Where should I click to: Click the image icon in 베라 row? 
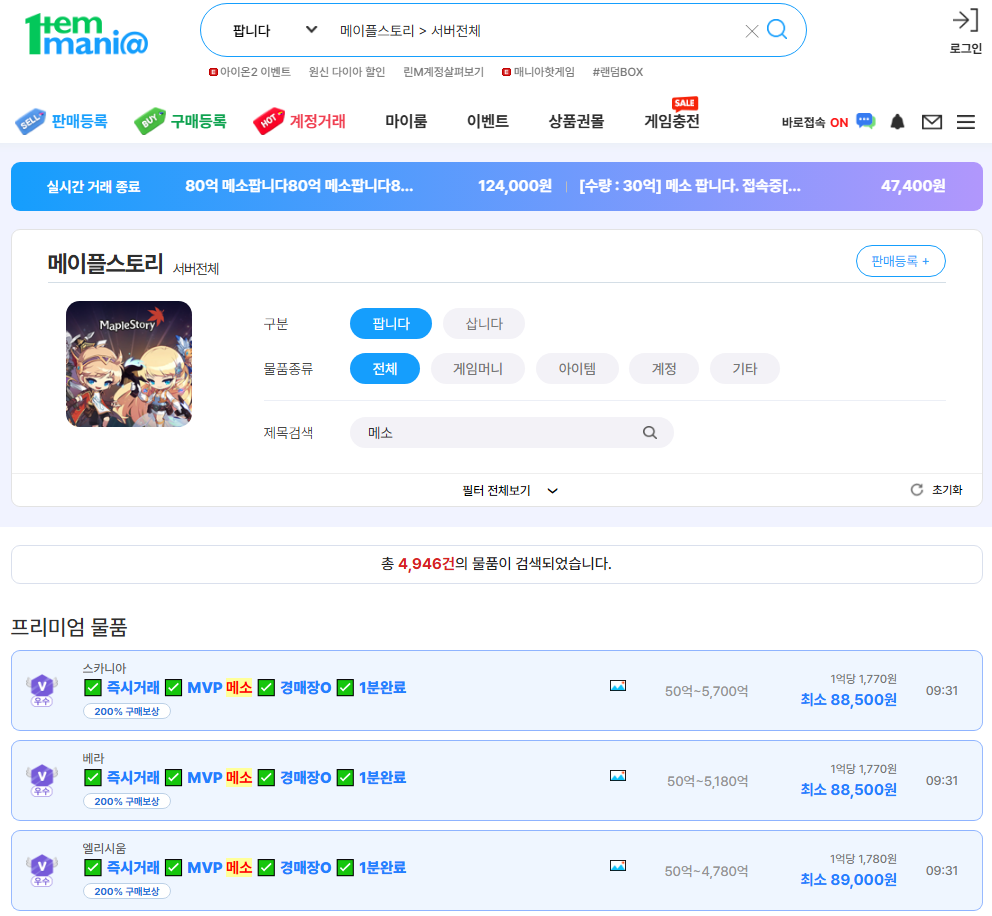pyautogui.click(x=618, y=776)
